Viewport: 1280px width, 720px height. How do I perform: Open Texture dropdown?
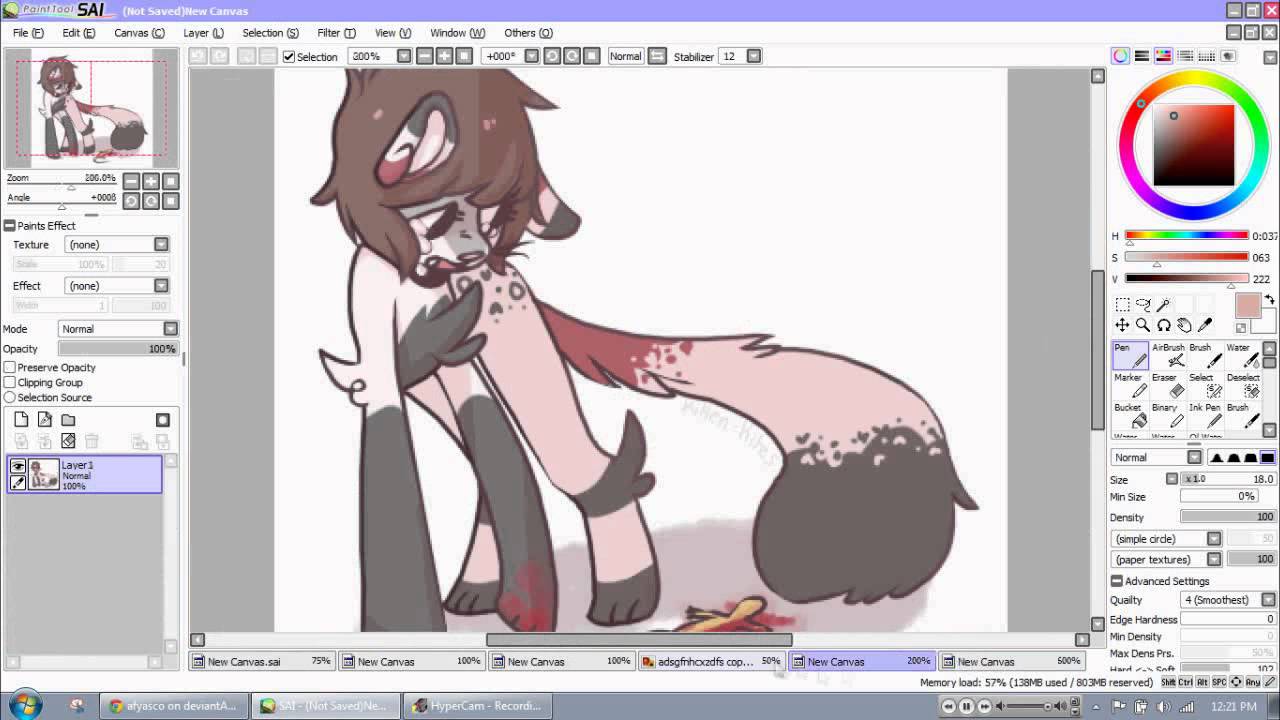[117, 244]
